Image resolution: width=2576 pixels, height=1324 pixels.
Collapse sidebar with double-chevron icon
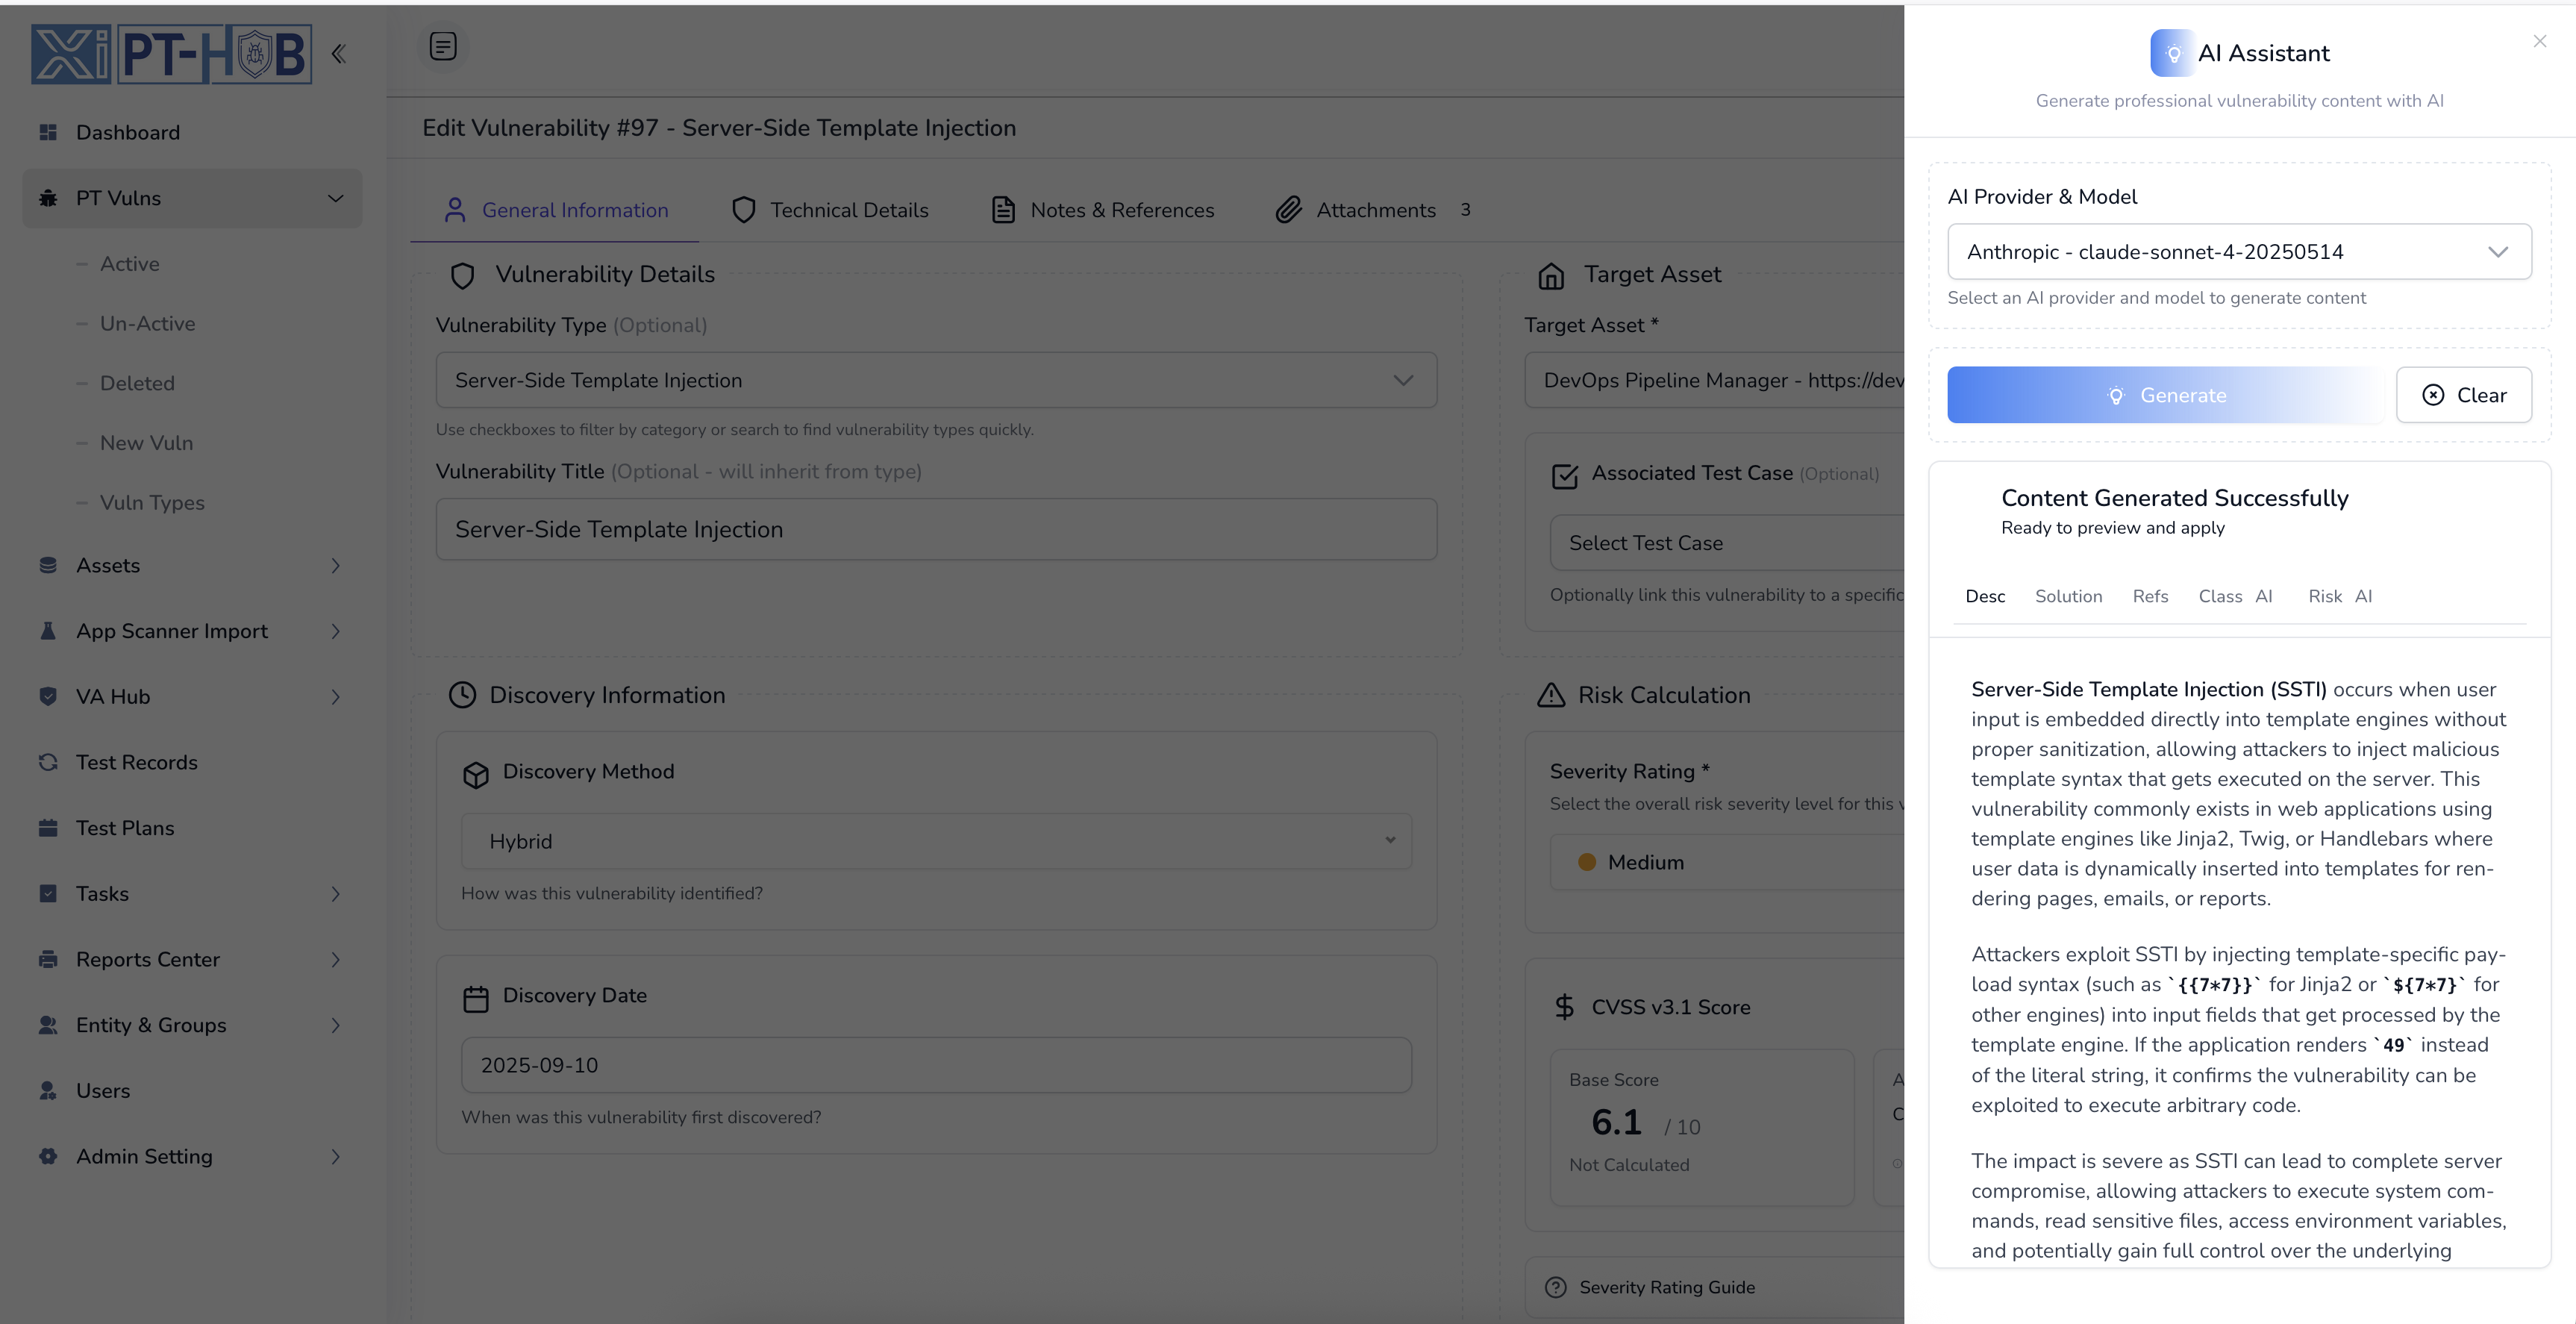[x=339, y=54]
